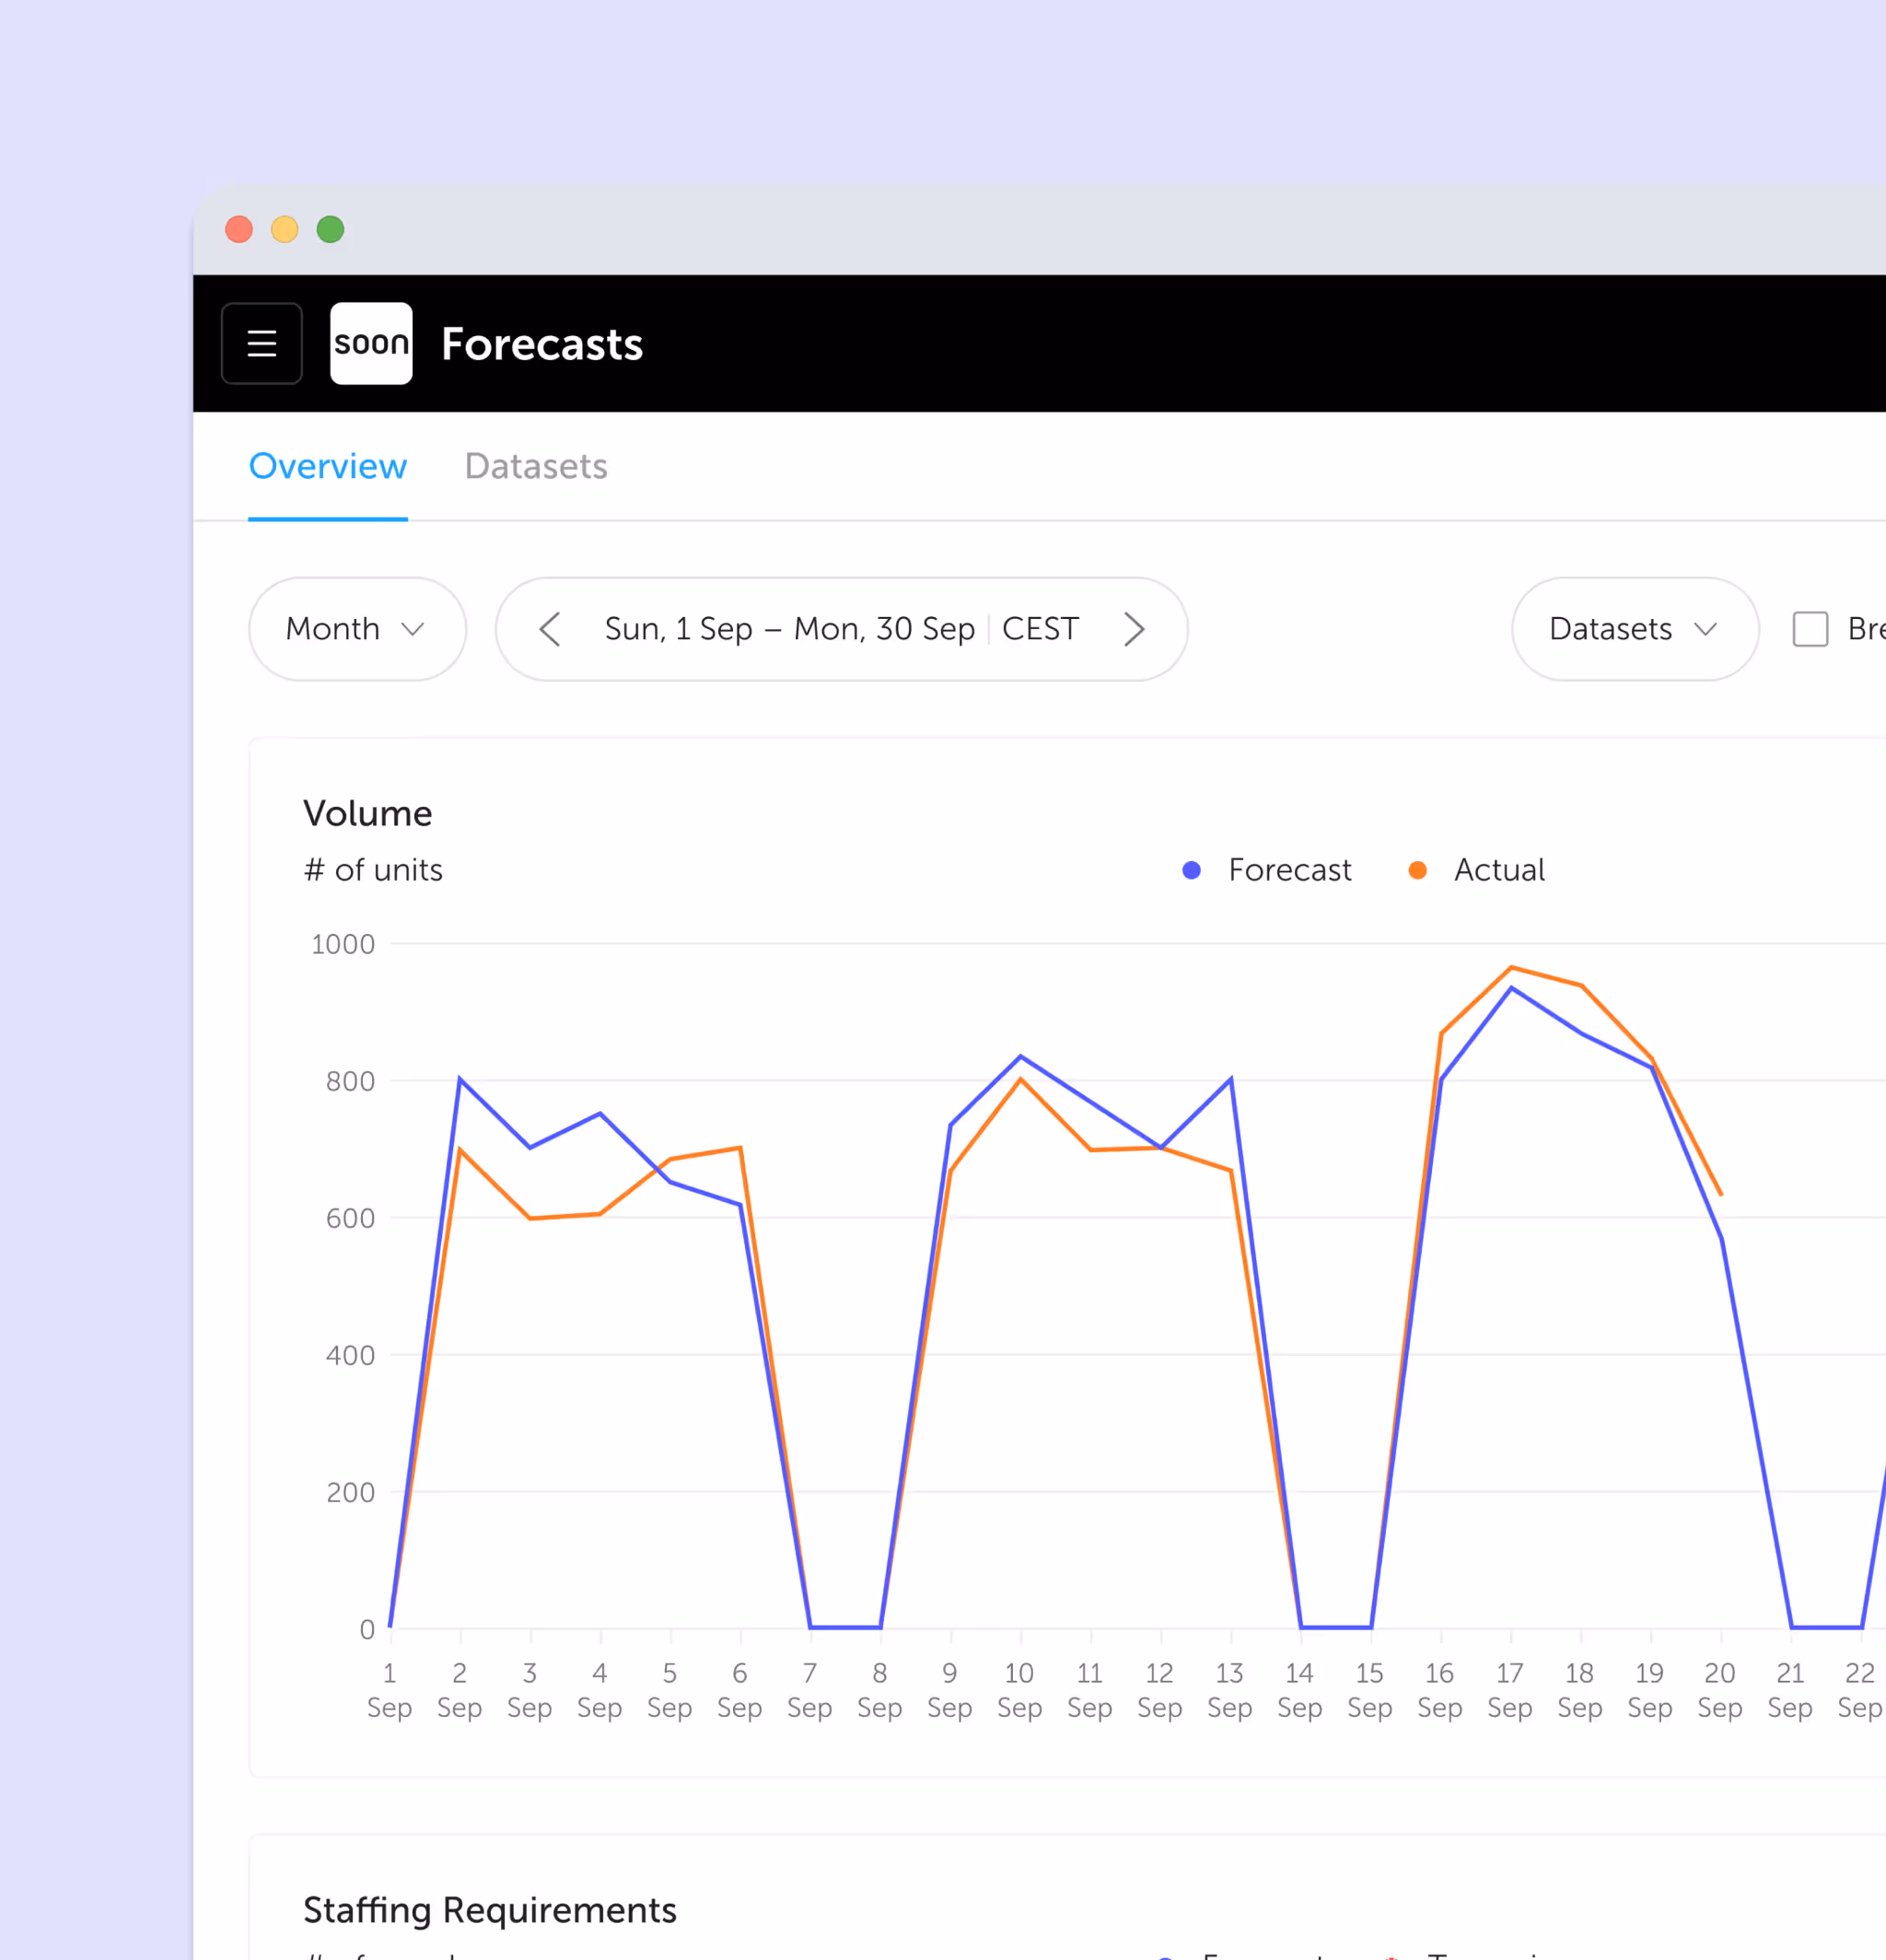
Task: Advance to next month with right arrow
Action: tap(1133, 629)
